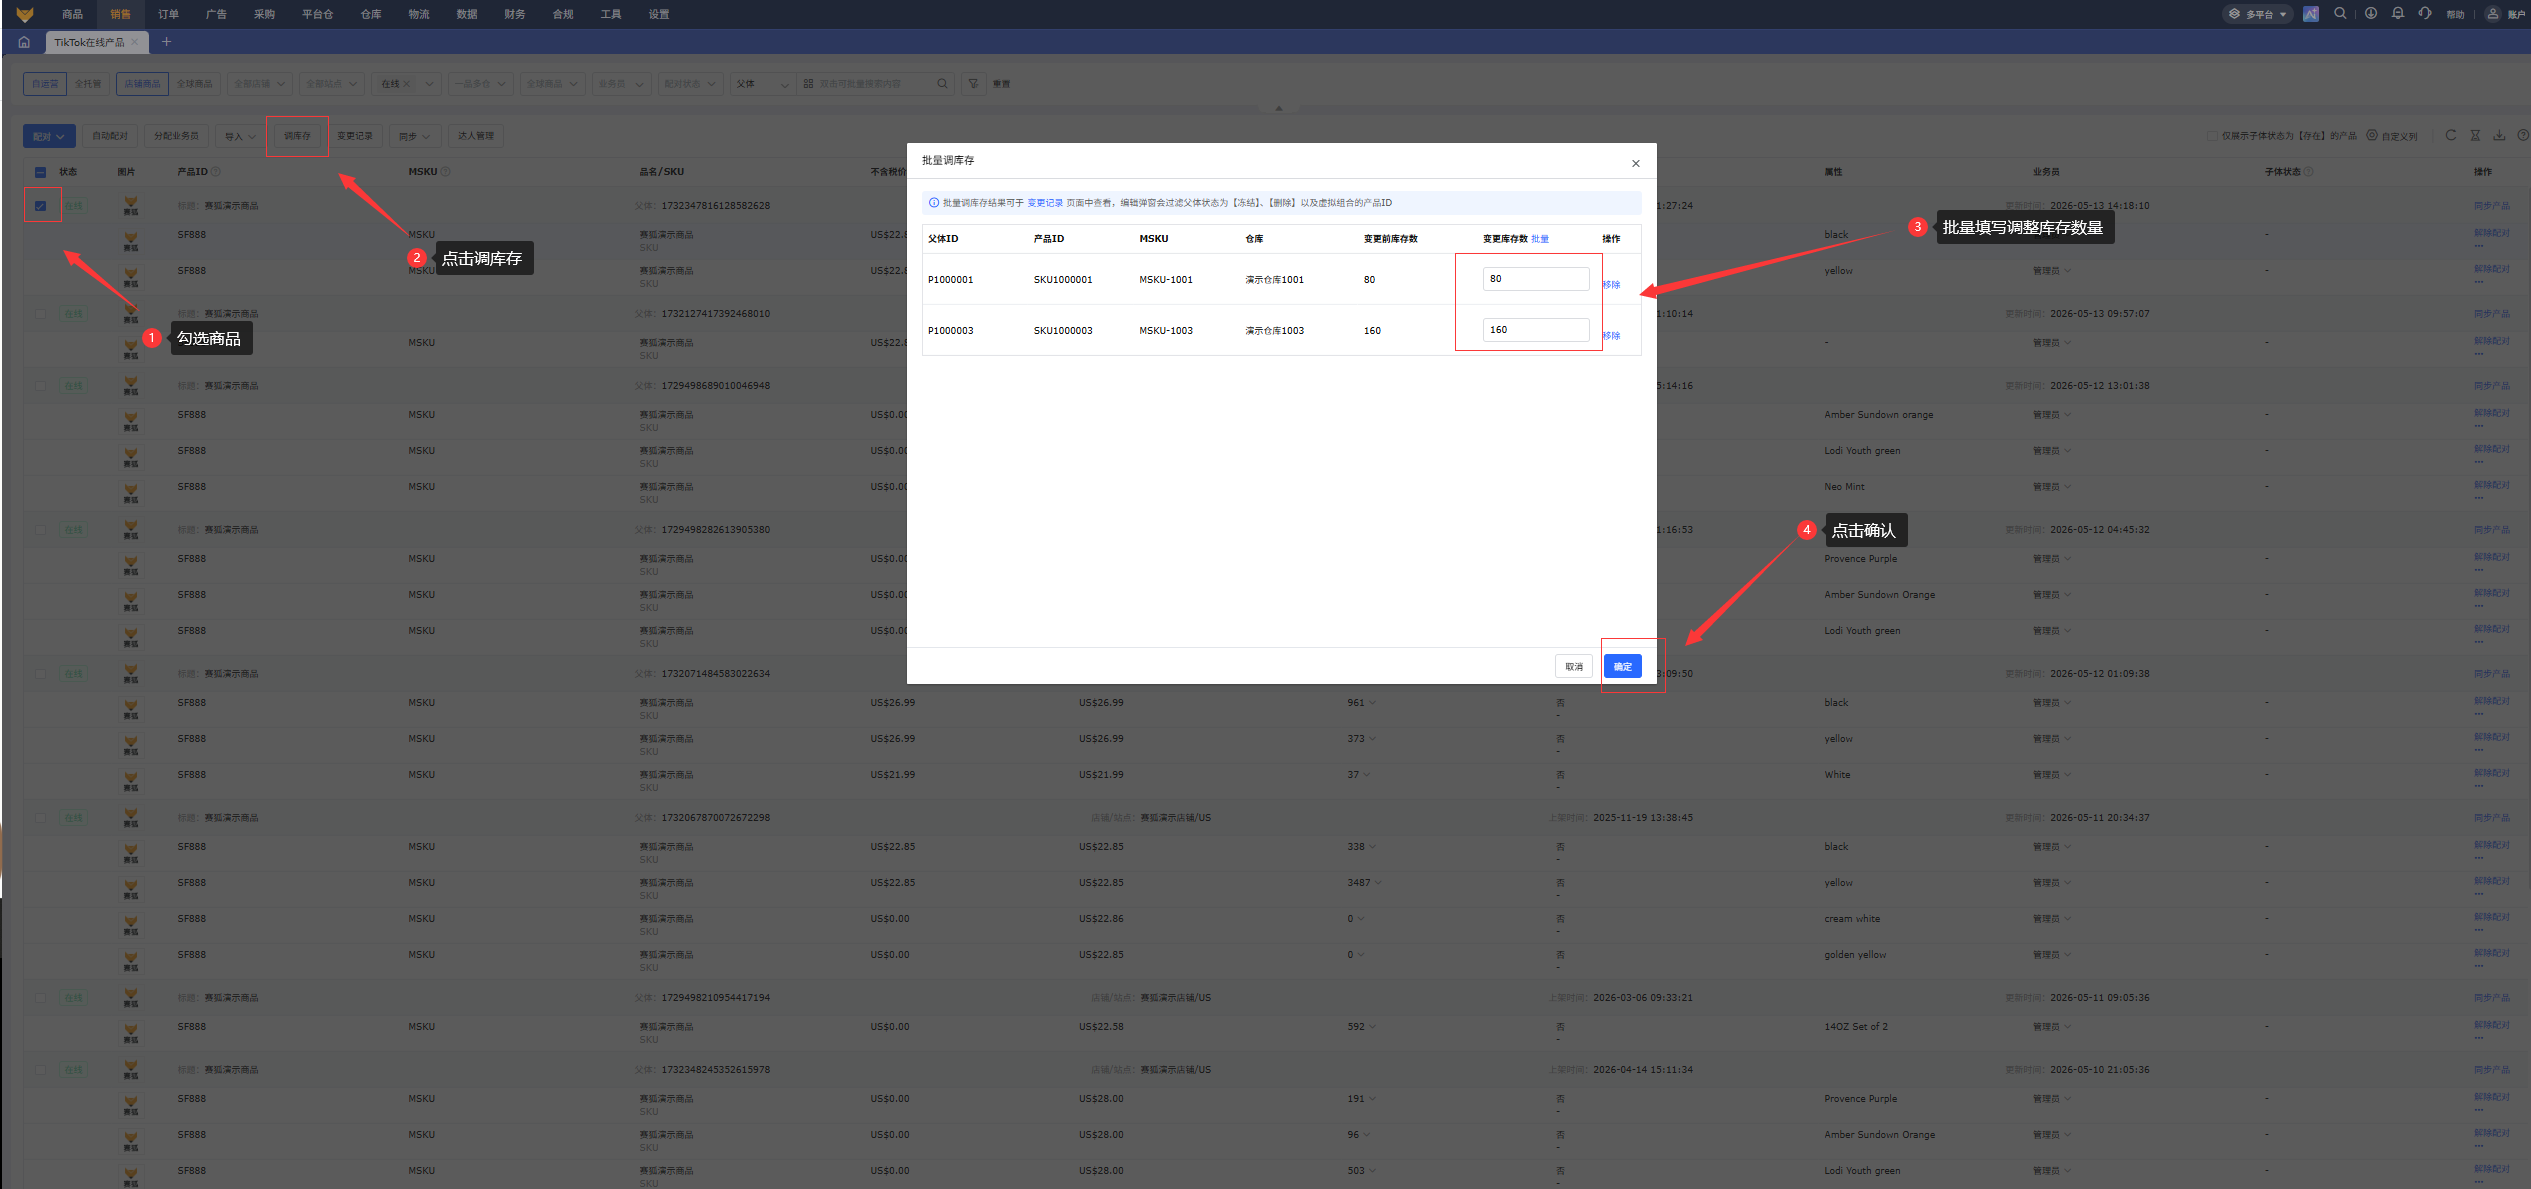Click help icon next to 产品ID header
Screen dimensions: 2531x1189
pos(216,172)
